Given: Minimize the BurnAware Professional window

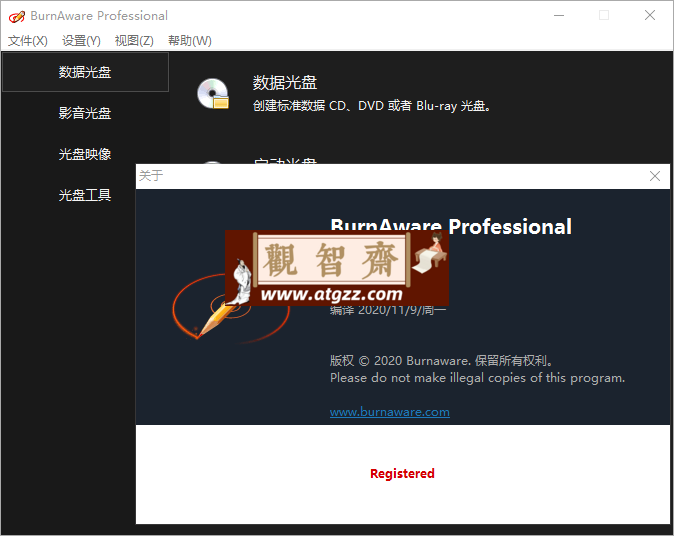Looking at the screenshot, I should click(559, 15).
